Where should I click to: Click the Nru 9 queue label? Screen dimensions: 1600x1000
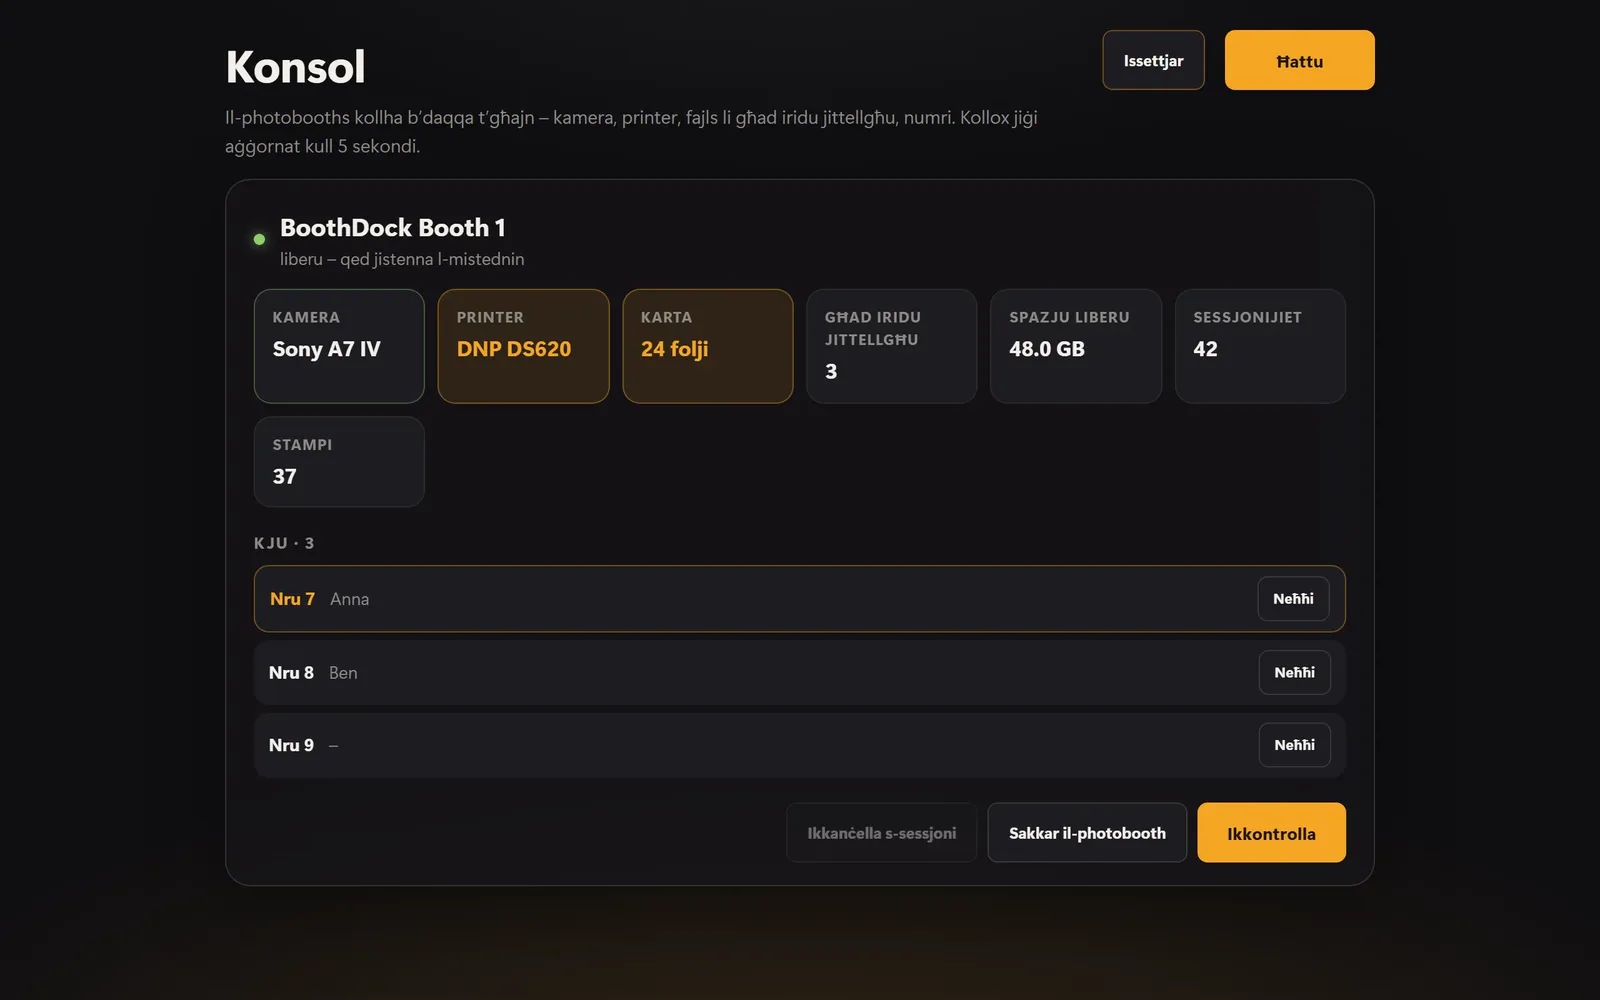point(291,745)
